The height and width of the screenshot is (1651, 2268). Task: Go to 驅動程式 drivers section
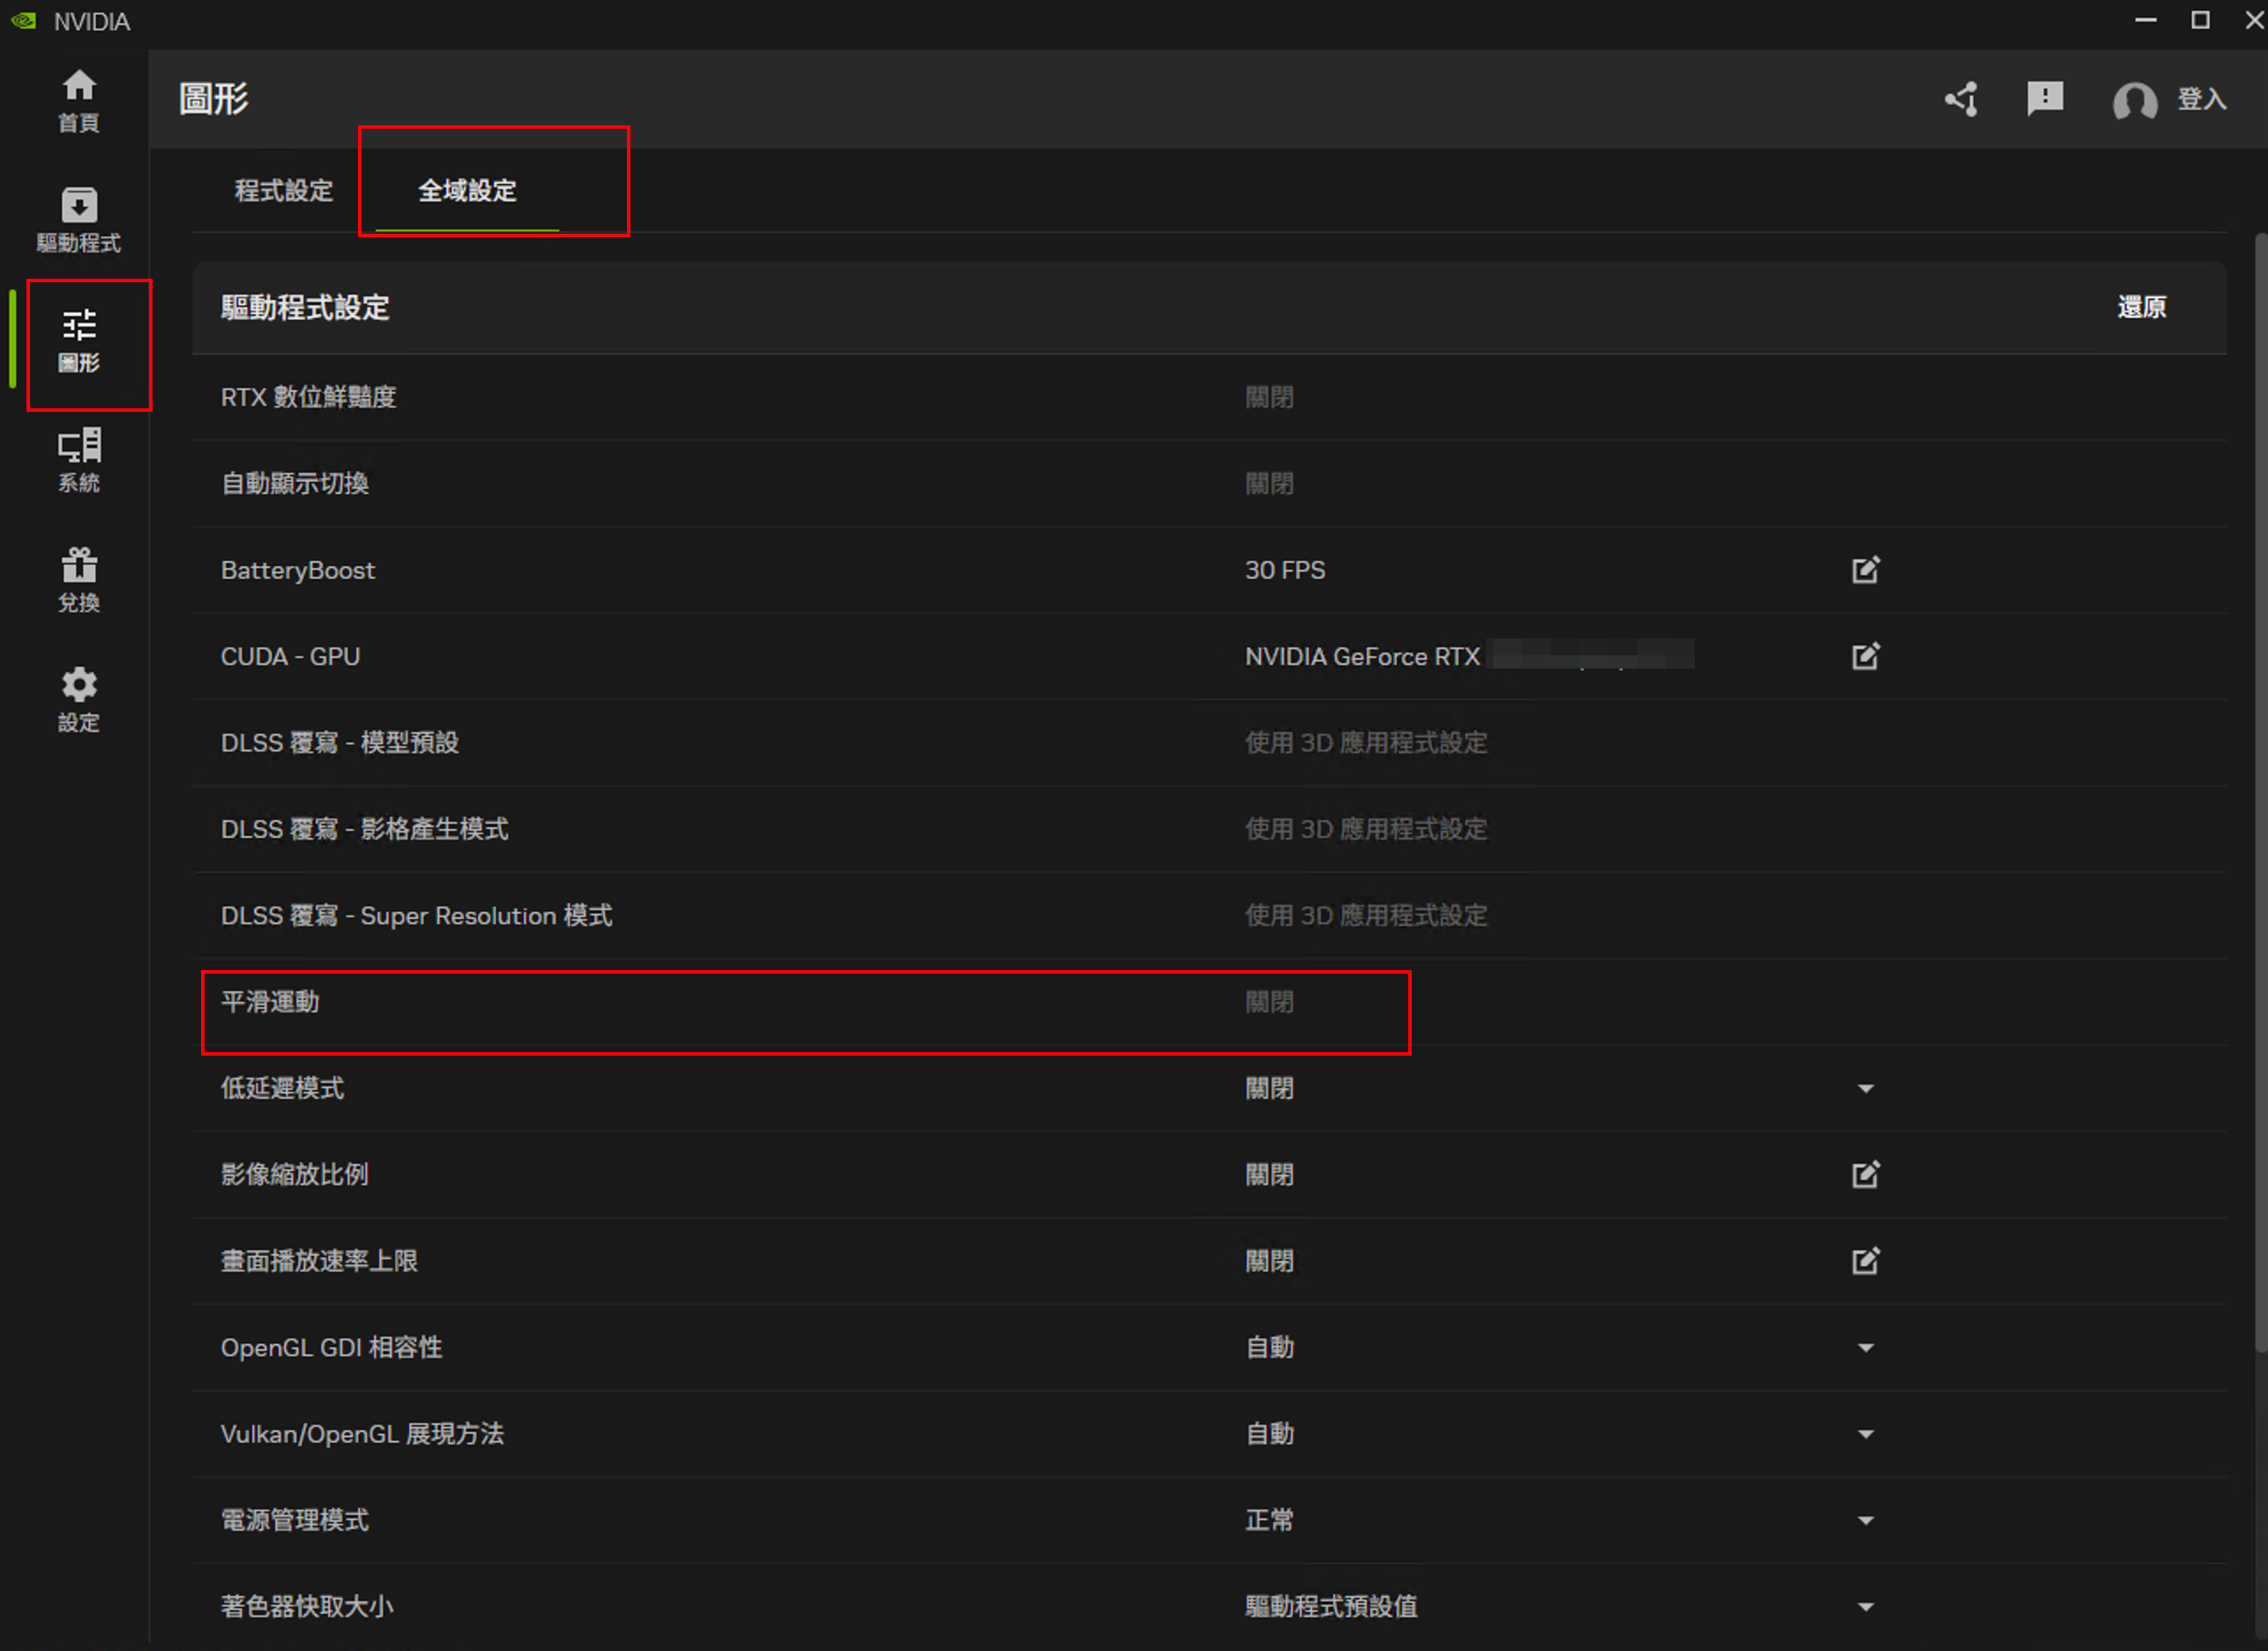coord(79,220)
